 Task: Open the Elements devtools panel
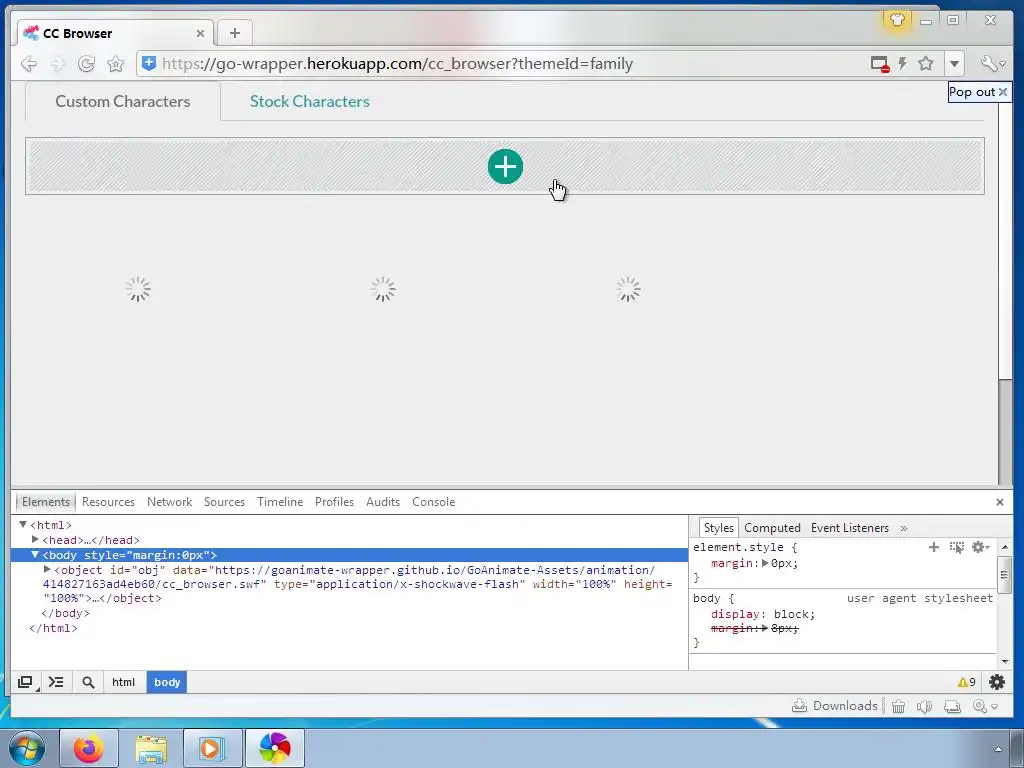[x=46, y=502]
